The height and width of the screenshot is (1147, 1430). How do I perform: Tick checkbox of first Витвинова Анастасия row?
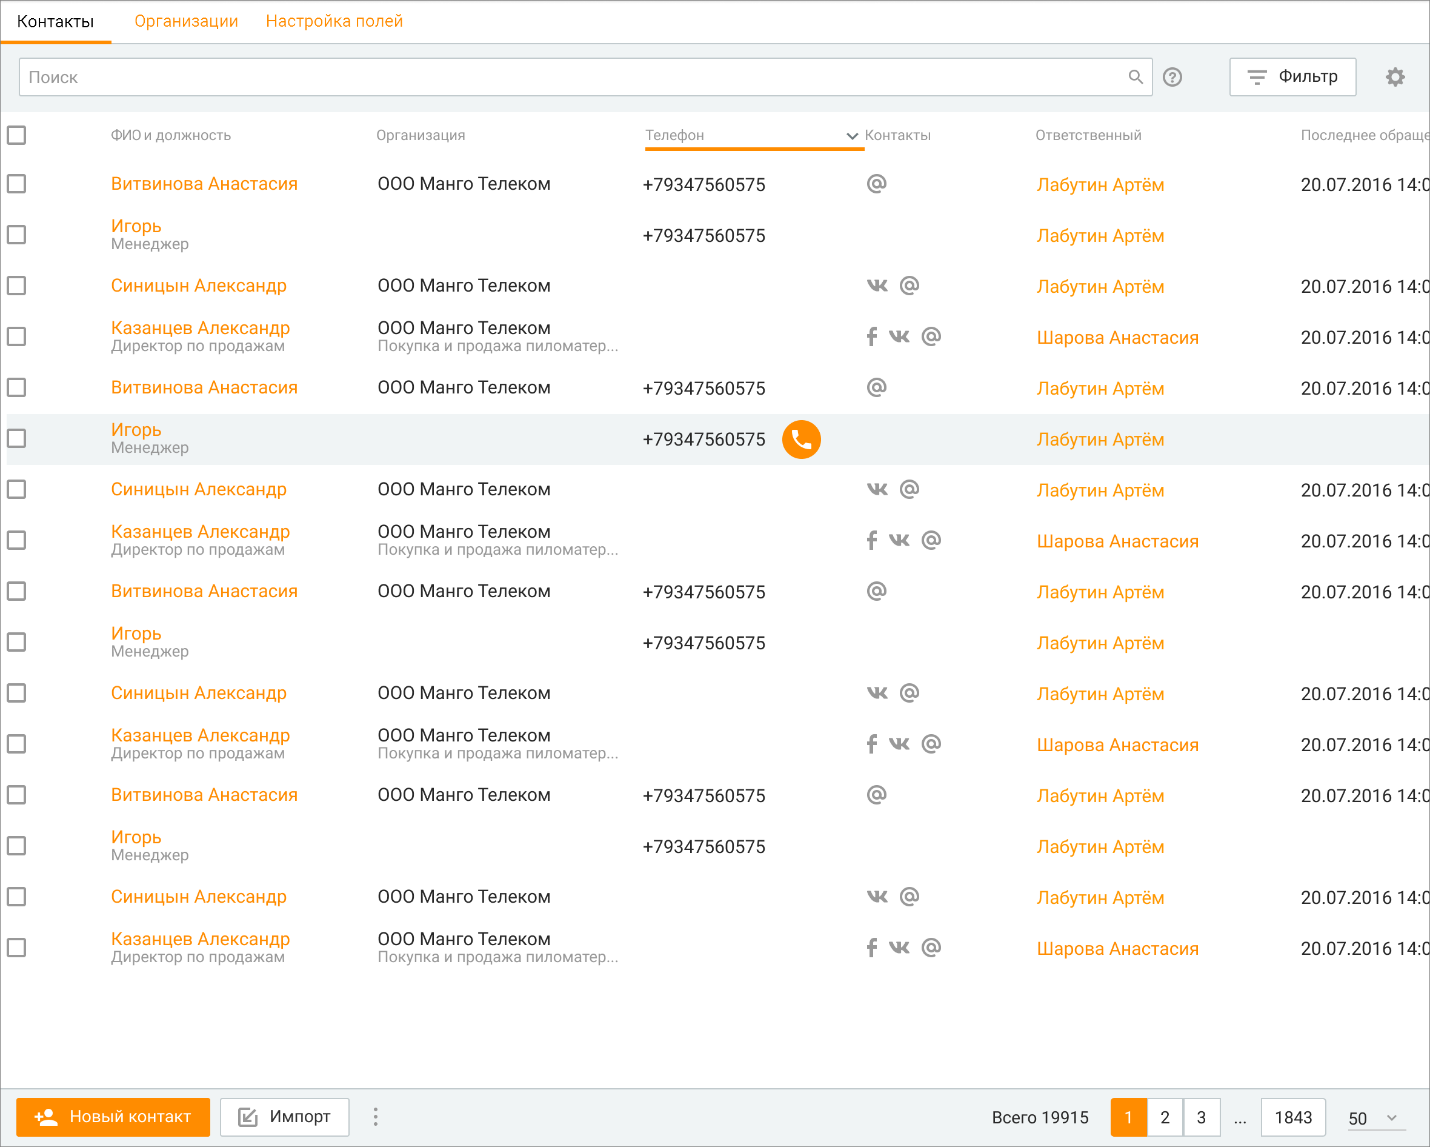17,184
